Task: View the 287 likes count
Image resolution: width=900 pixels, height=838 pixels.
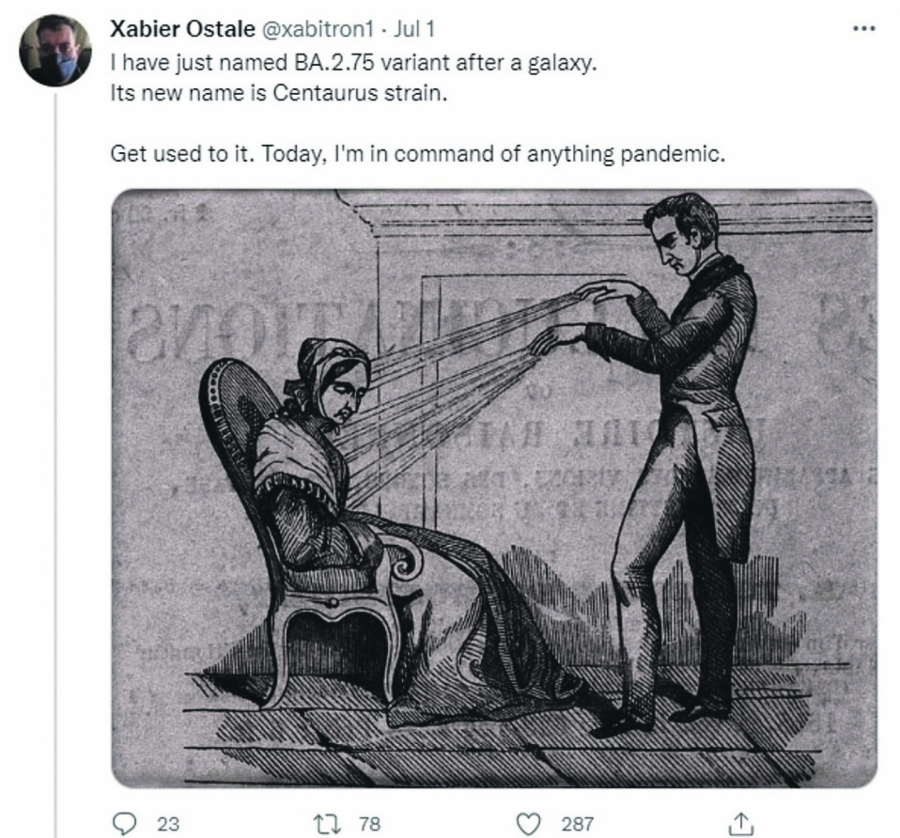Action: click(577, 824)
